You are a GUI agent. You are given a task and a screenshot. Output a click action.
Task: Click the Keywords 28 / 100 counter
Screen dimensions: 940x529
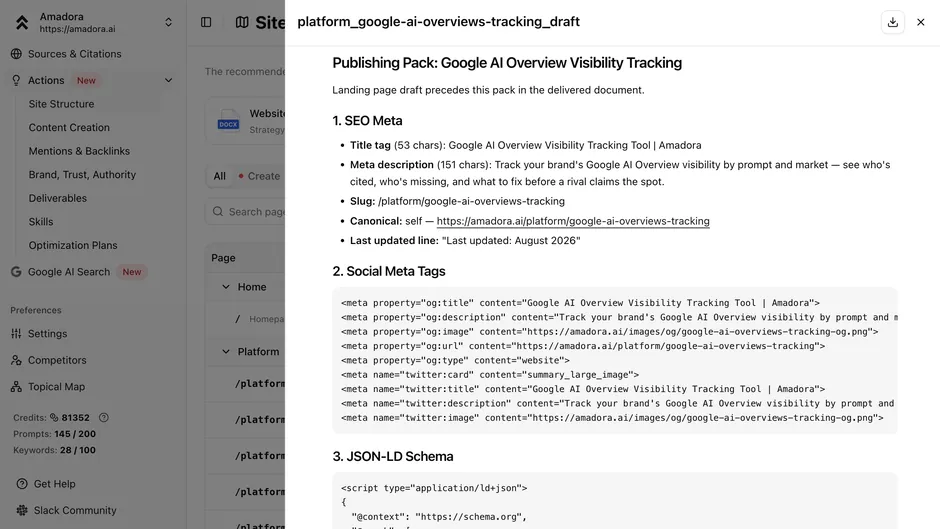point(55,450)
